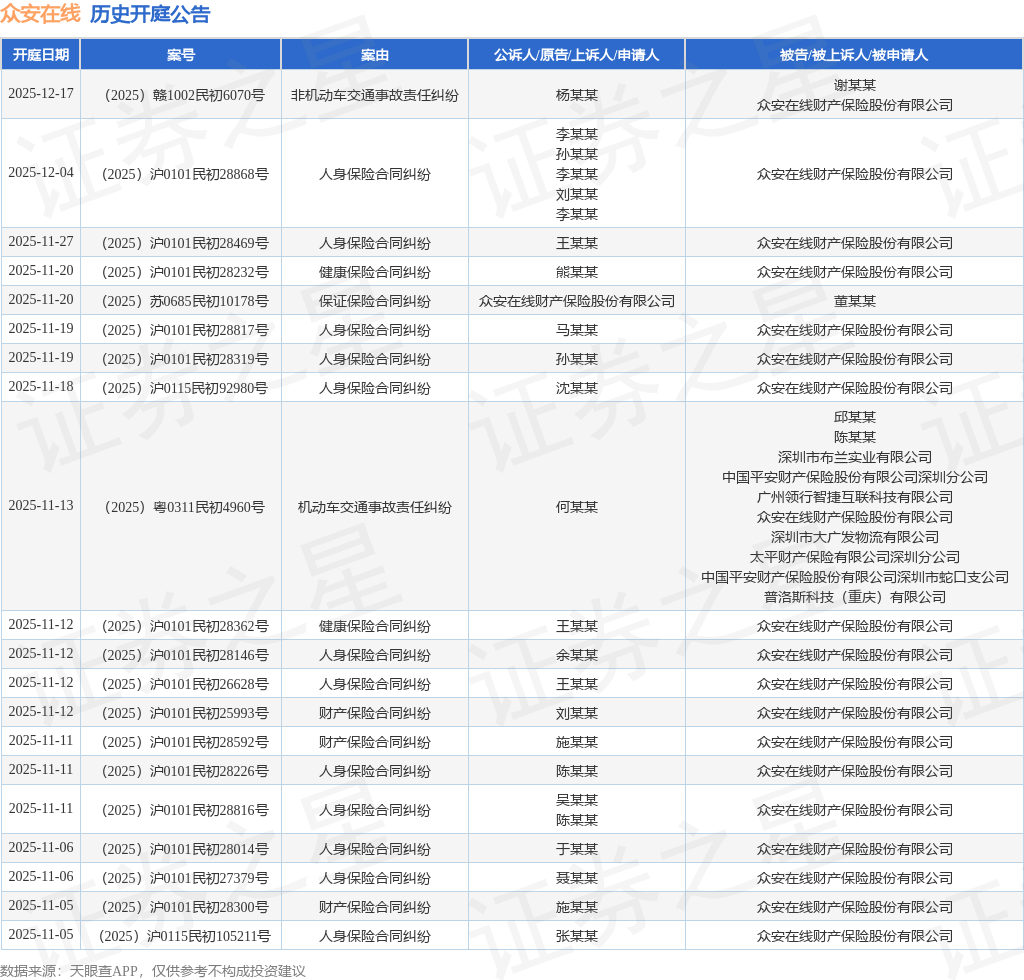
Task: Click the 保证保险合同纠纷 cell
Action: click(x=375, y=301)
